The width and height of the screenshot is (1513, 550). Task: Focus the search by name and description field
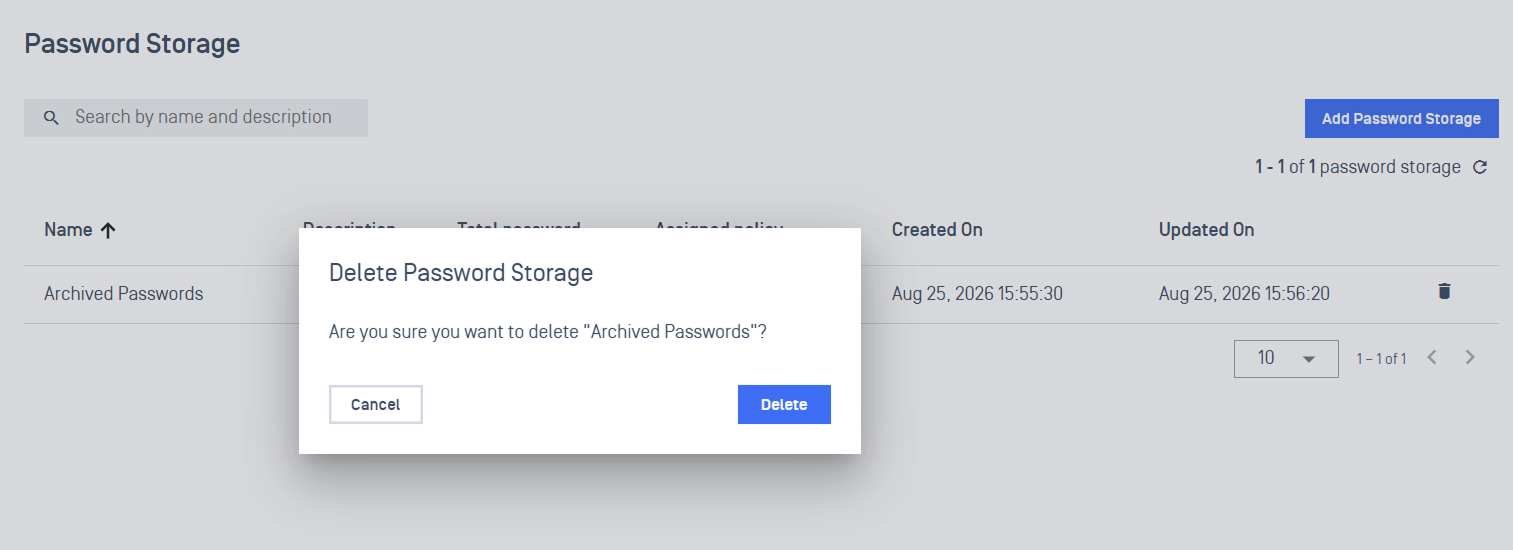(x=196, y=118)
